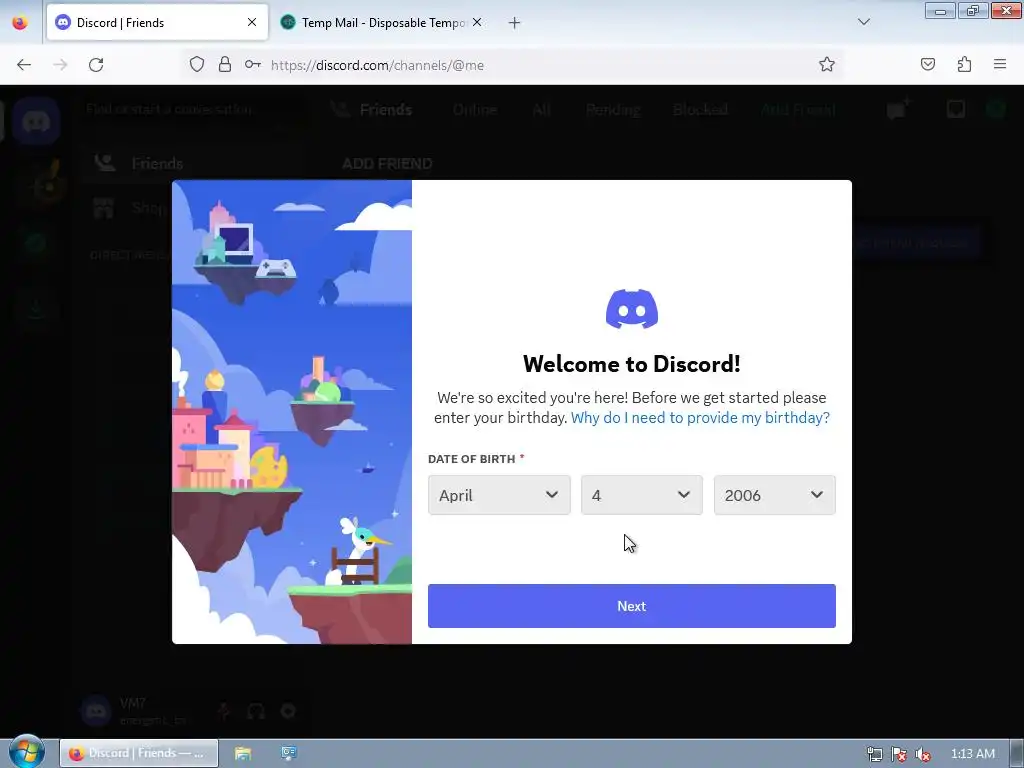The height and width of the screenshot is (768, 1024).
Task: Bookmark this page with the star
Action: coord(827,65)
